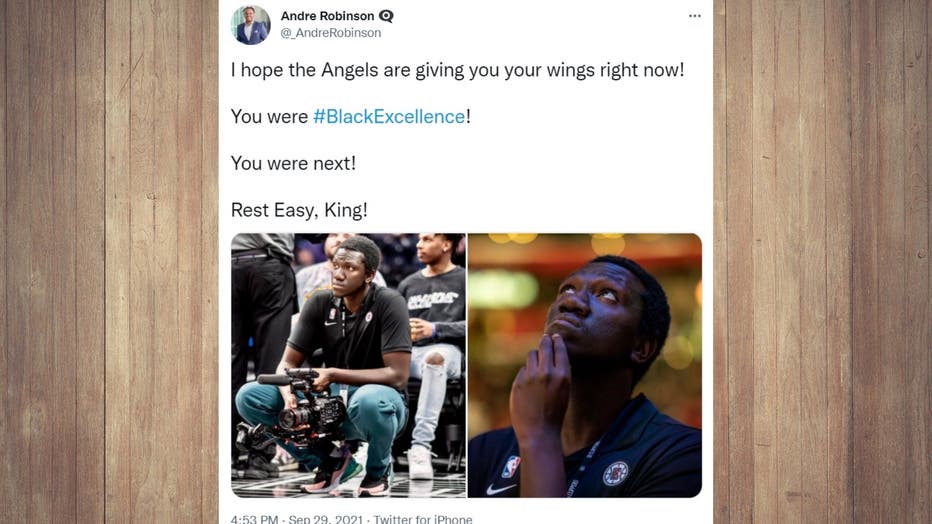Screen dimensions: 932x524
Task: Click the Clippers logo on the shirt in right photo
Action: pyautogui.click(x=616, y=474)
